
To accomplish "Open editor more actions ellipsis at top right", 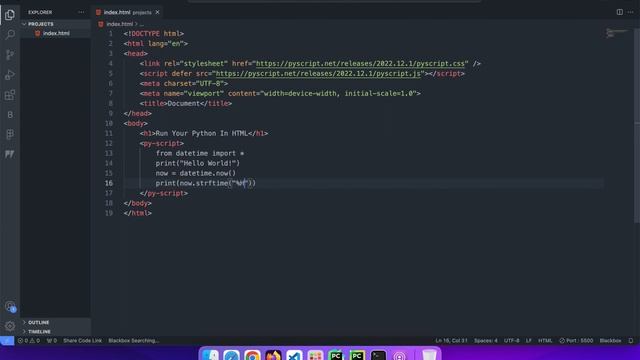I will (x=631, y=12).
